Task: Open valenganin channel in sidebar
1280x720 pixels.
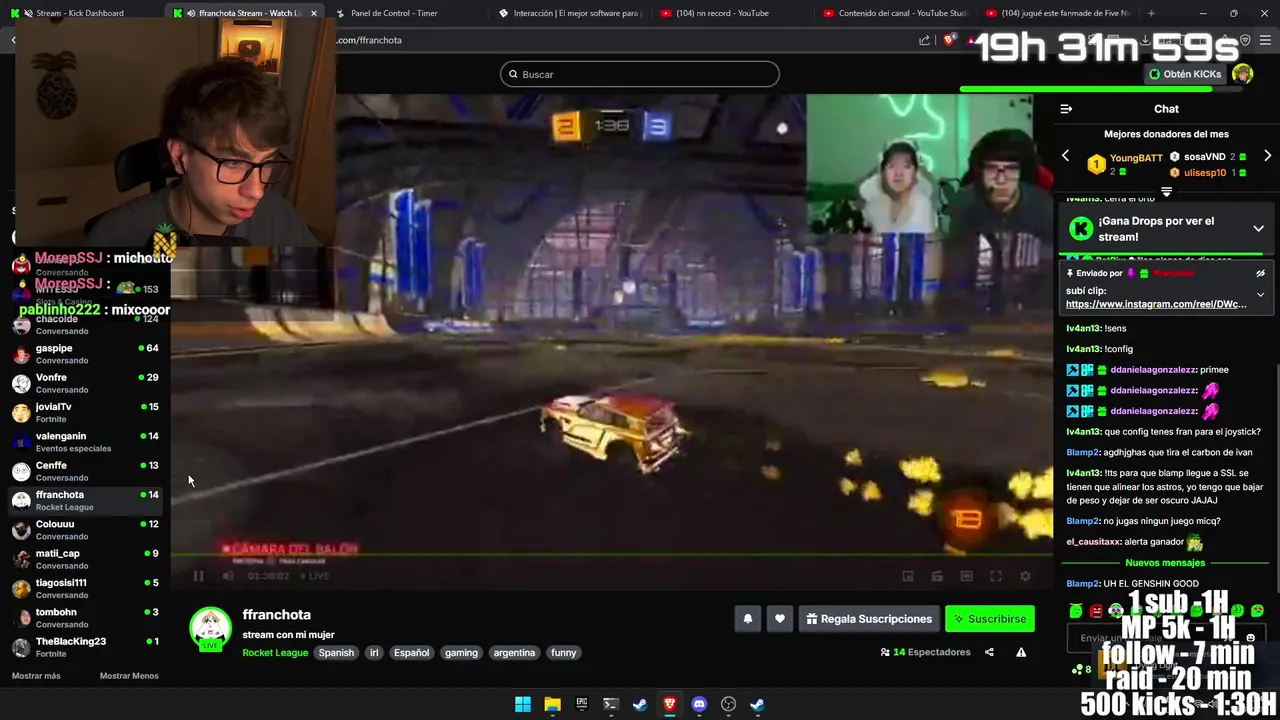Action: coord(85,442)
